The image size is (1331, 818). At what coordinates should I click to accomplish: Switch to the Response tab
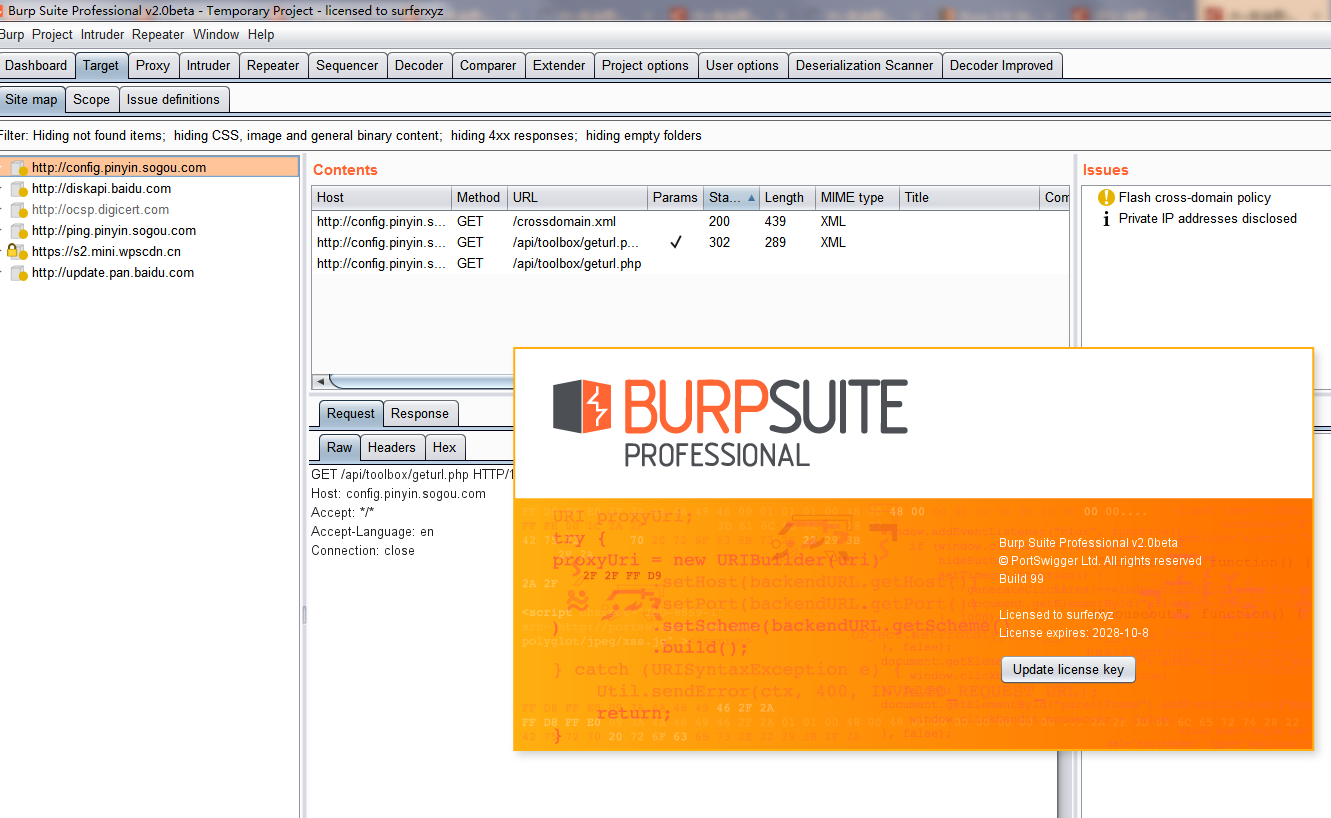click(x=420, y=413)
